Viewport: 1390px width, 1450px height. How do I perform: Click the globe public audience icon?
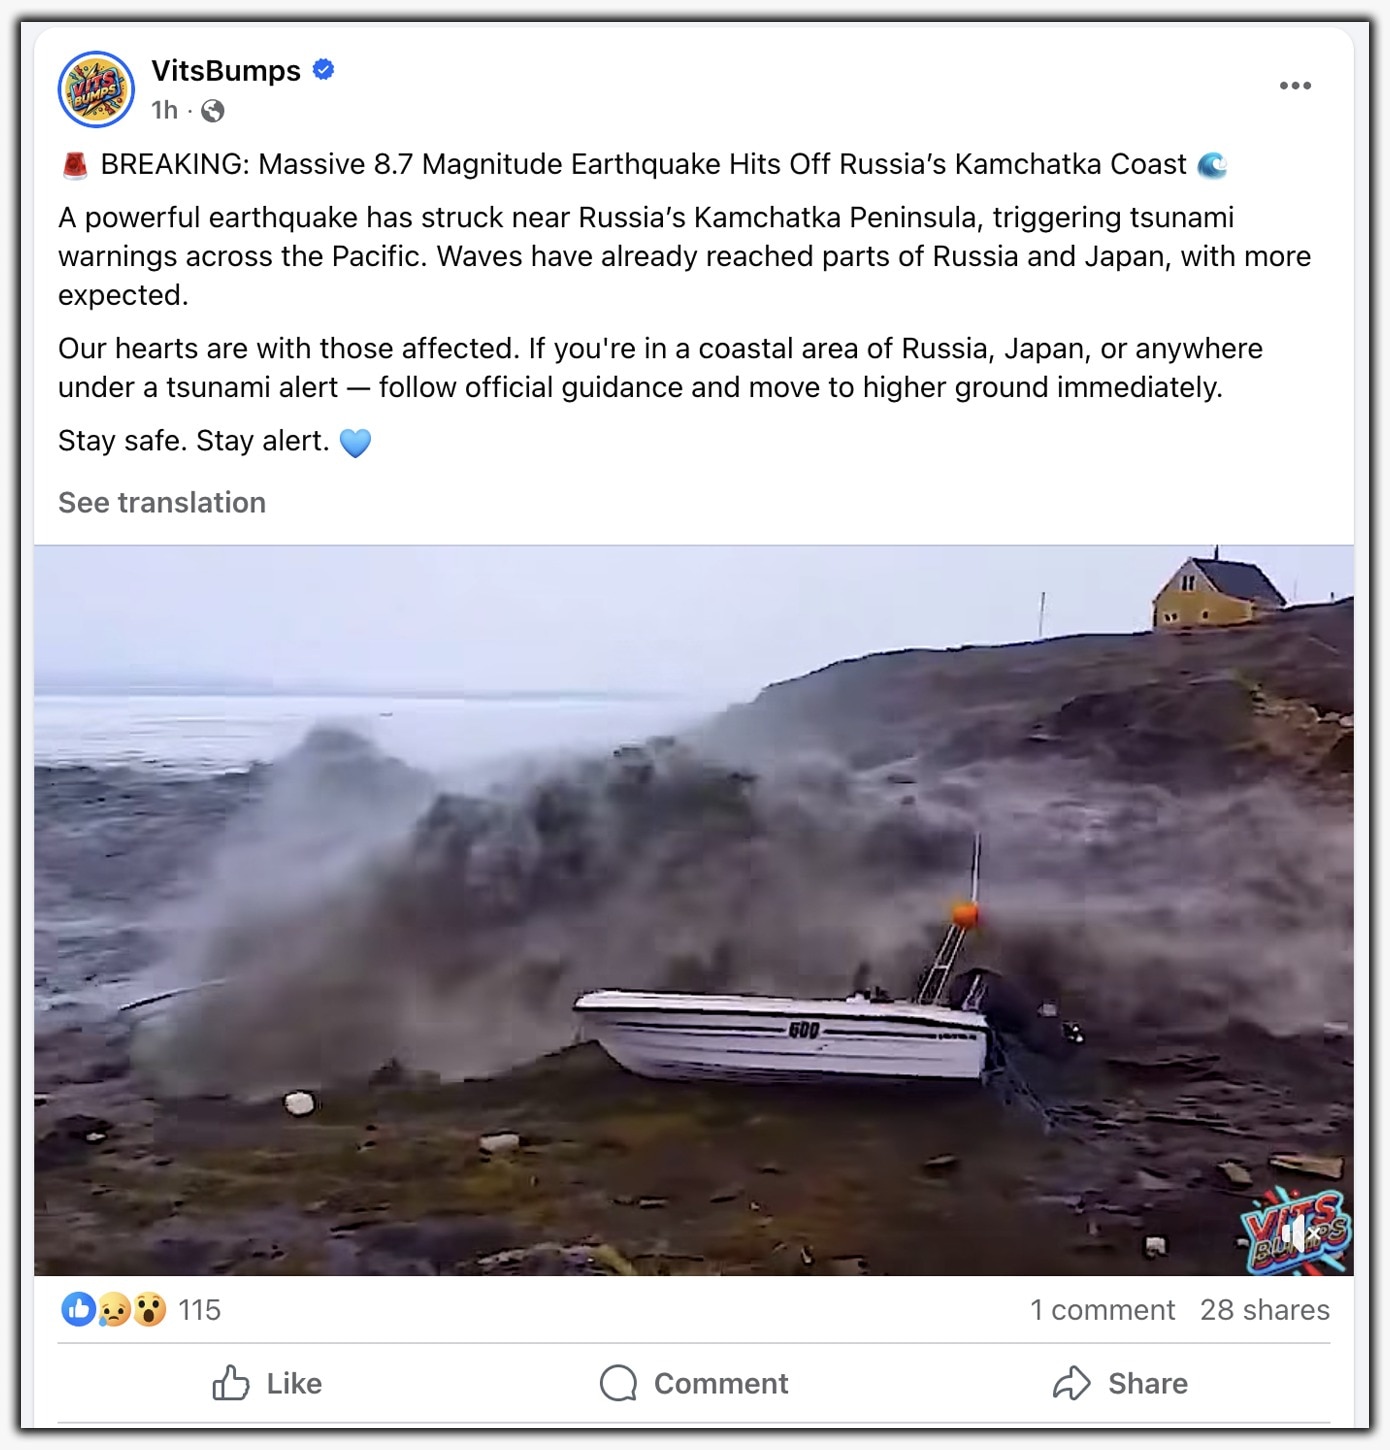(x=212, y=111)
